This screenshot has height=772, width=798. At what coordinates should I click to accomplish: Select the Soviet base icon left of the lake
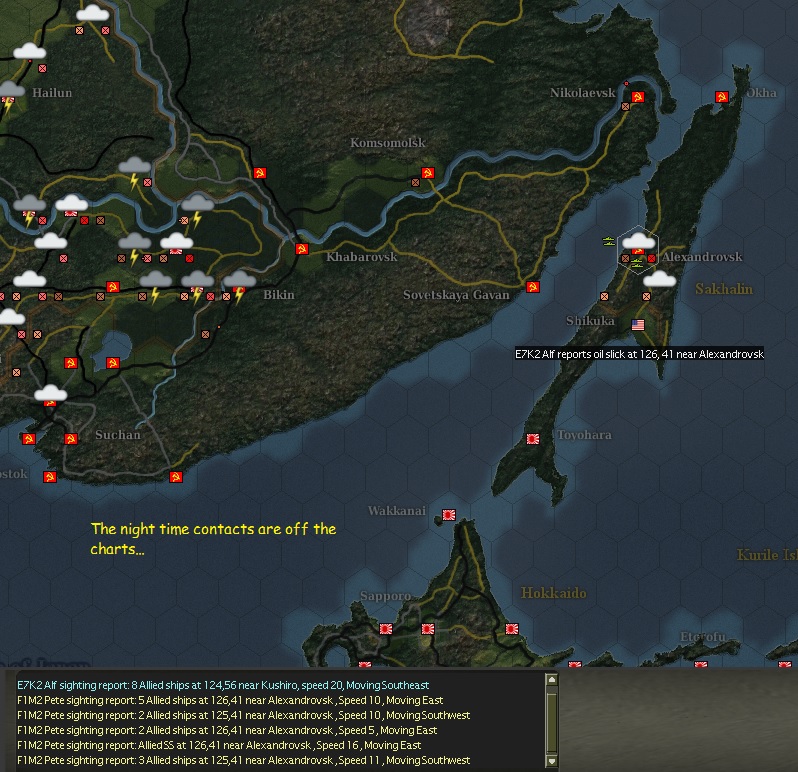click(71, 363)
